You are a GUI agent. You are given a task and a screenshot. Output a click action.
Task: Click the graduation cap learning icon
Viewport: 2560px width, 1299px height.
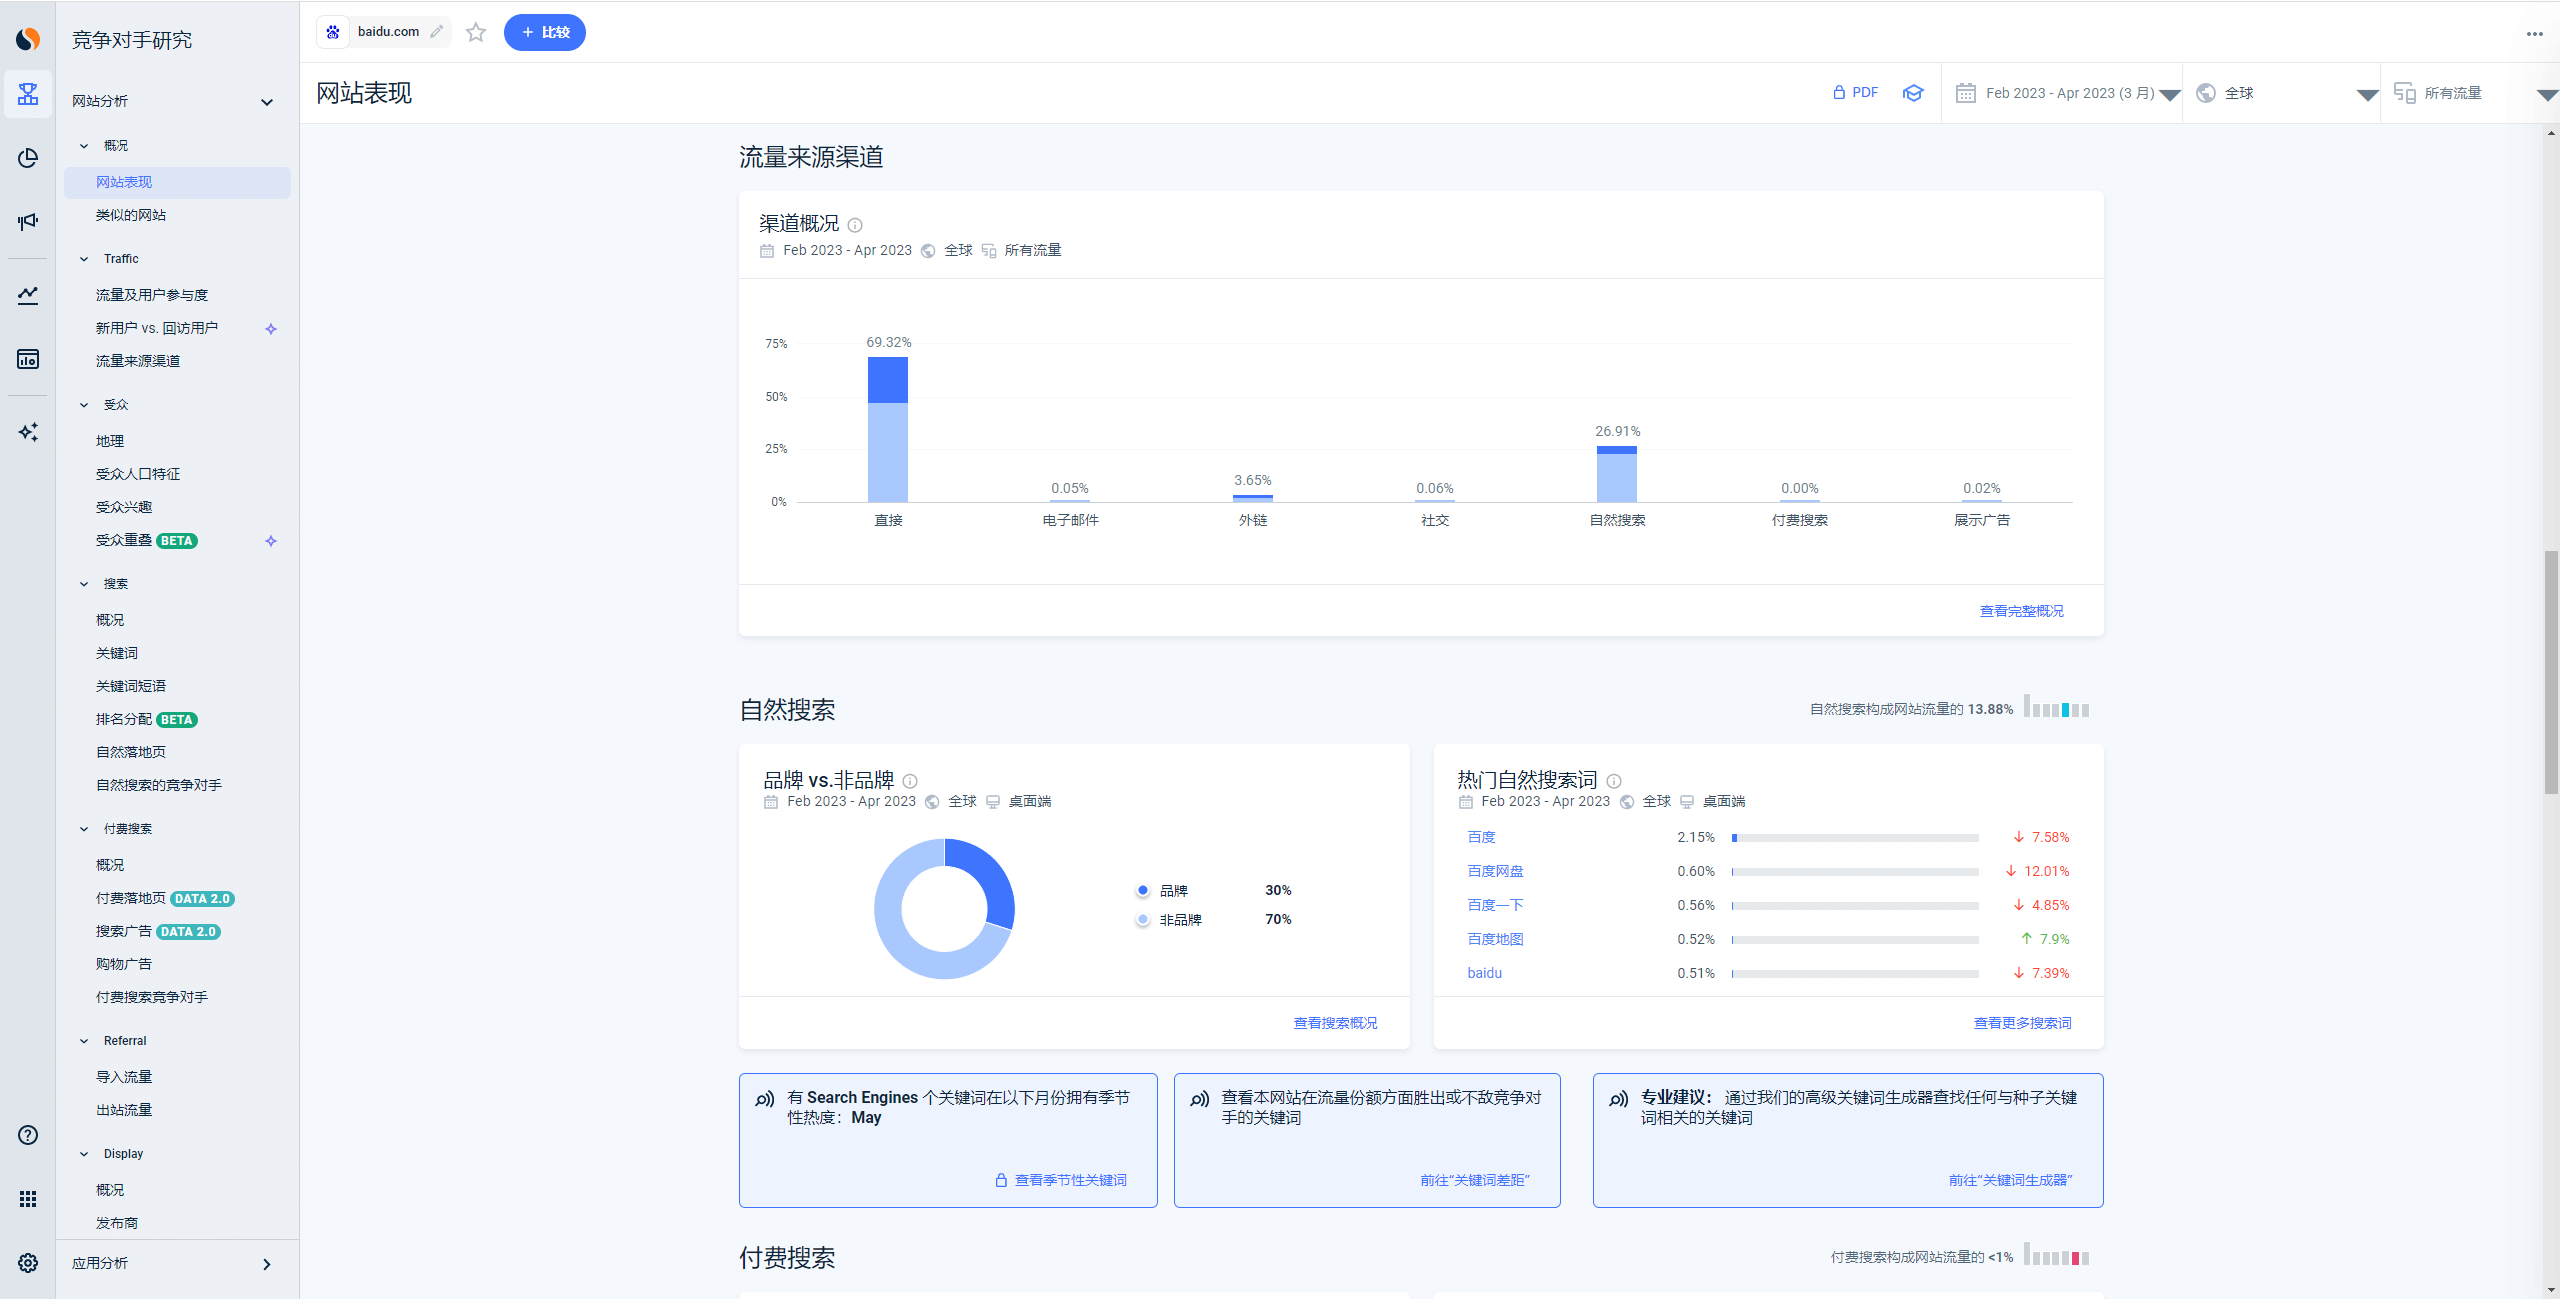click(1913, 93)
